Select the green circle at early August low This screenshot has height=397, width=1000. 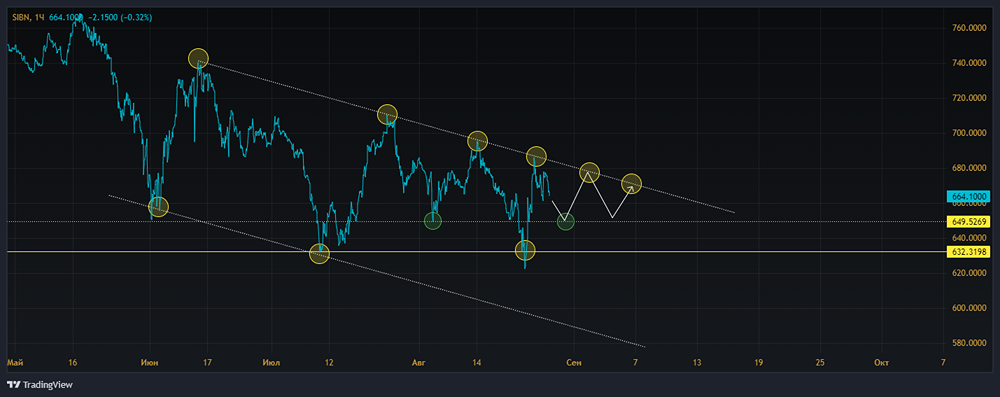pyautogui.click(x=433, y=221)
